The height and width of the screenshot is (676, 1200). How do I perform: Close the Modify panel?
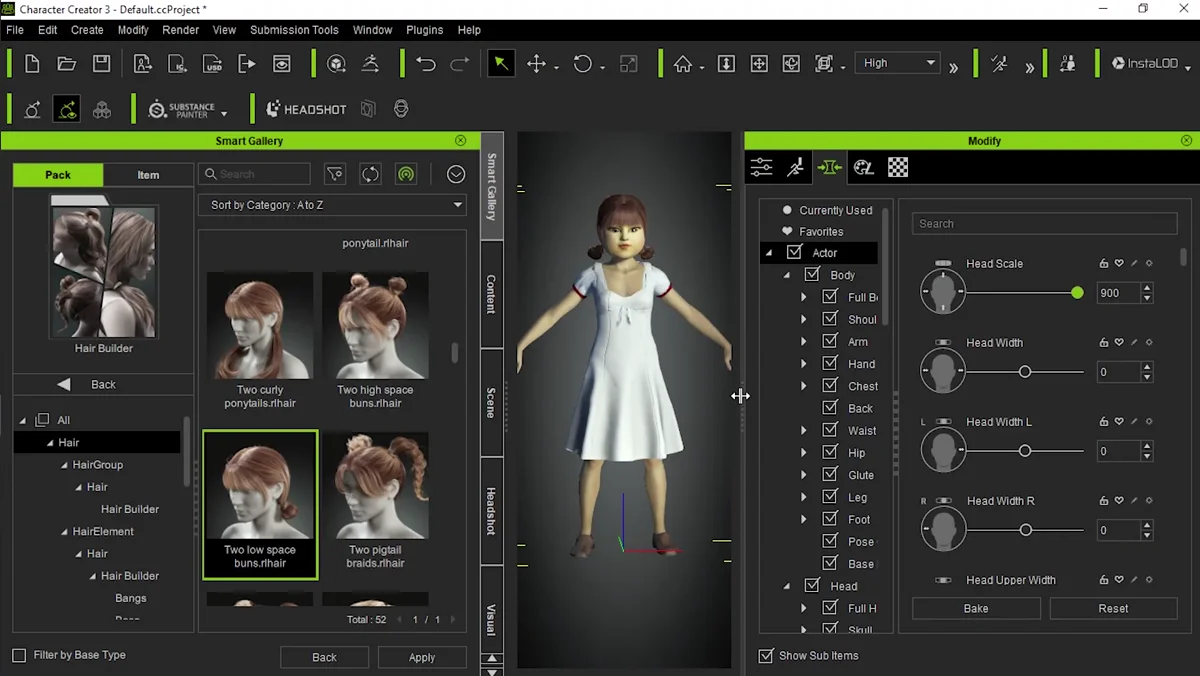(x=1187, y=141)
